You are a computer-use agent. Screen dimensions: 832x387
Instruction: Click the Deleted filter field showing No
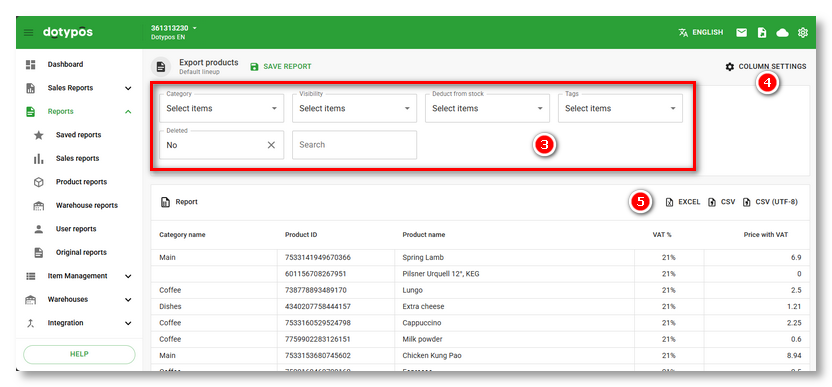222,145
